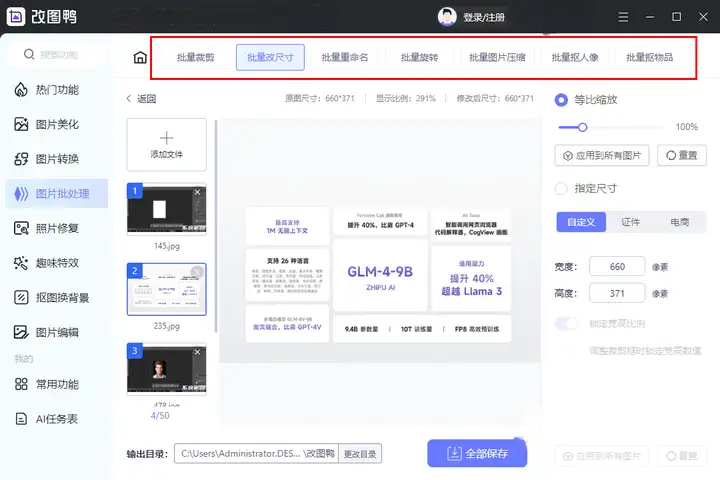Click 原图尺寸: 660*371 label
This screenshot has width=720, height=480.
click(320, 98)
